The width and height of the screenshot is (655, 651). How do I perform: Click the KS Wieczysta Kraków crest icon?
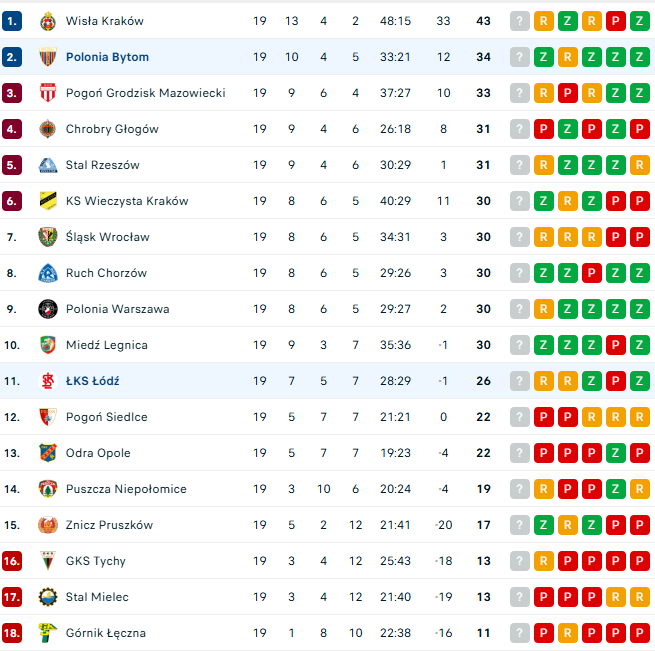[47, 201]
